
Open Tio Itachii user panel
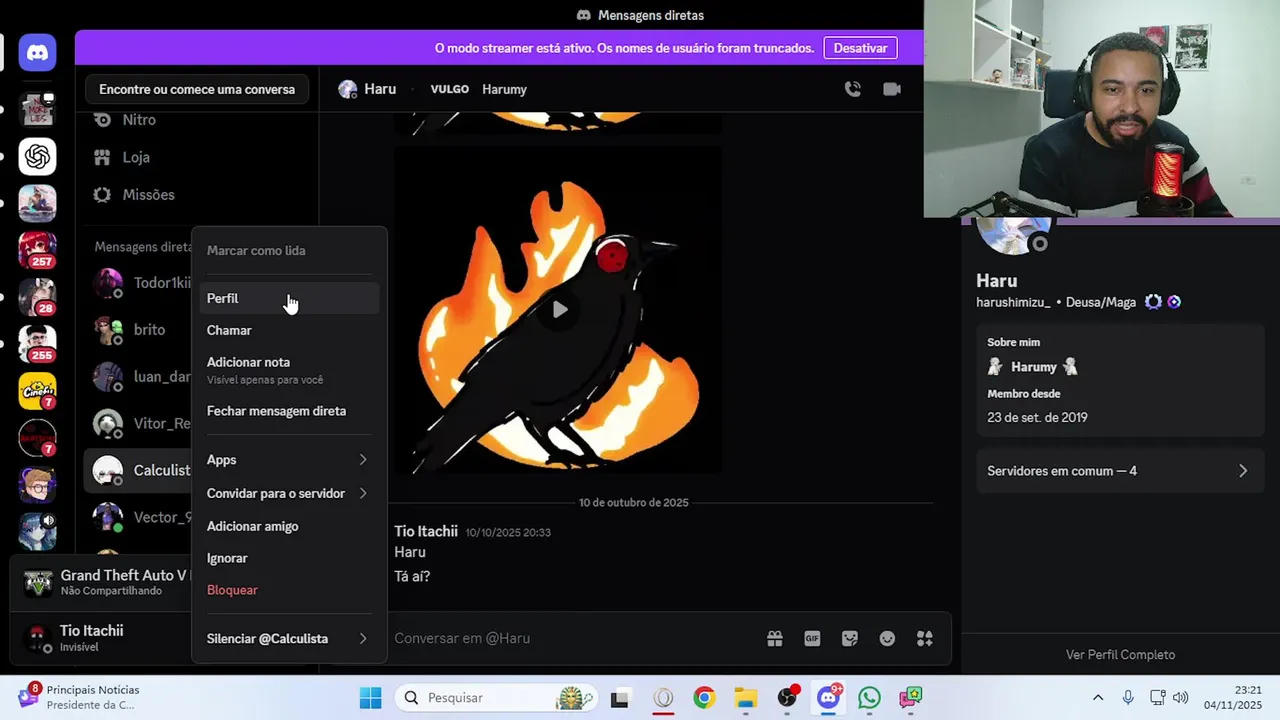click(100, 638)
